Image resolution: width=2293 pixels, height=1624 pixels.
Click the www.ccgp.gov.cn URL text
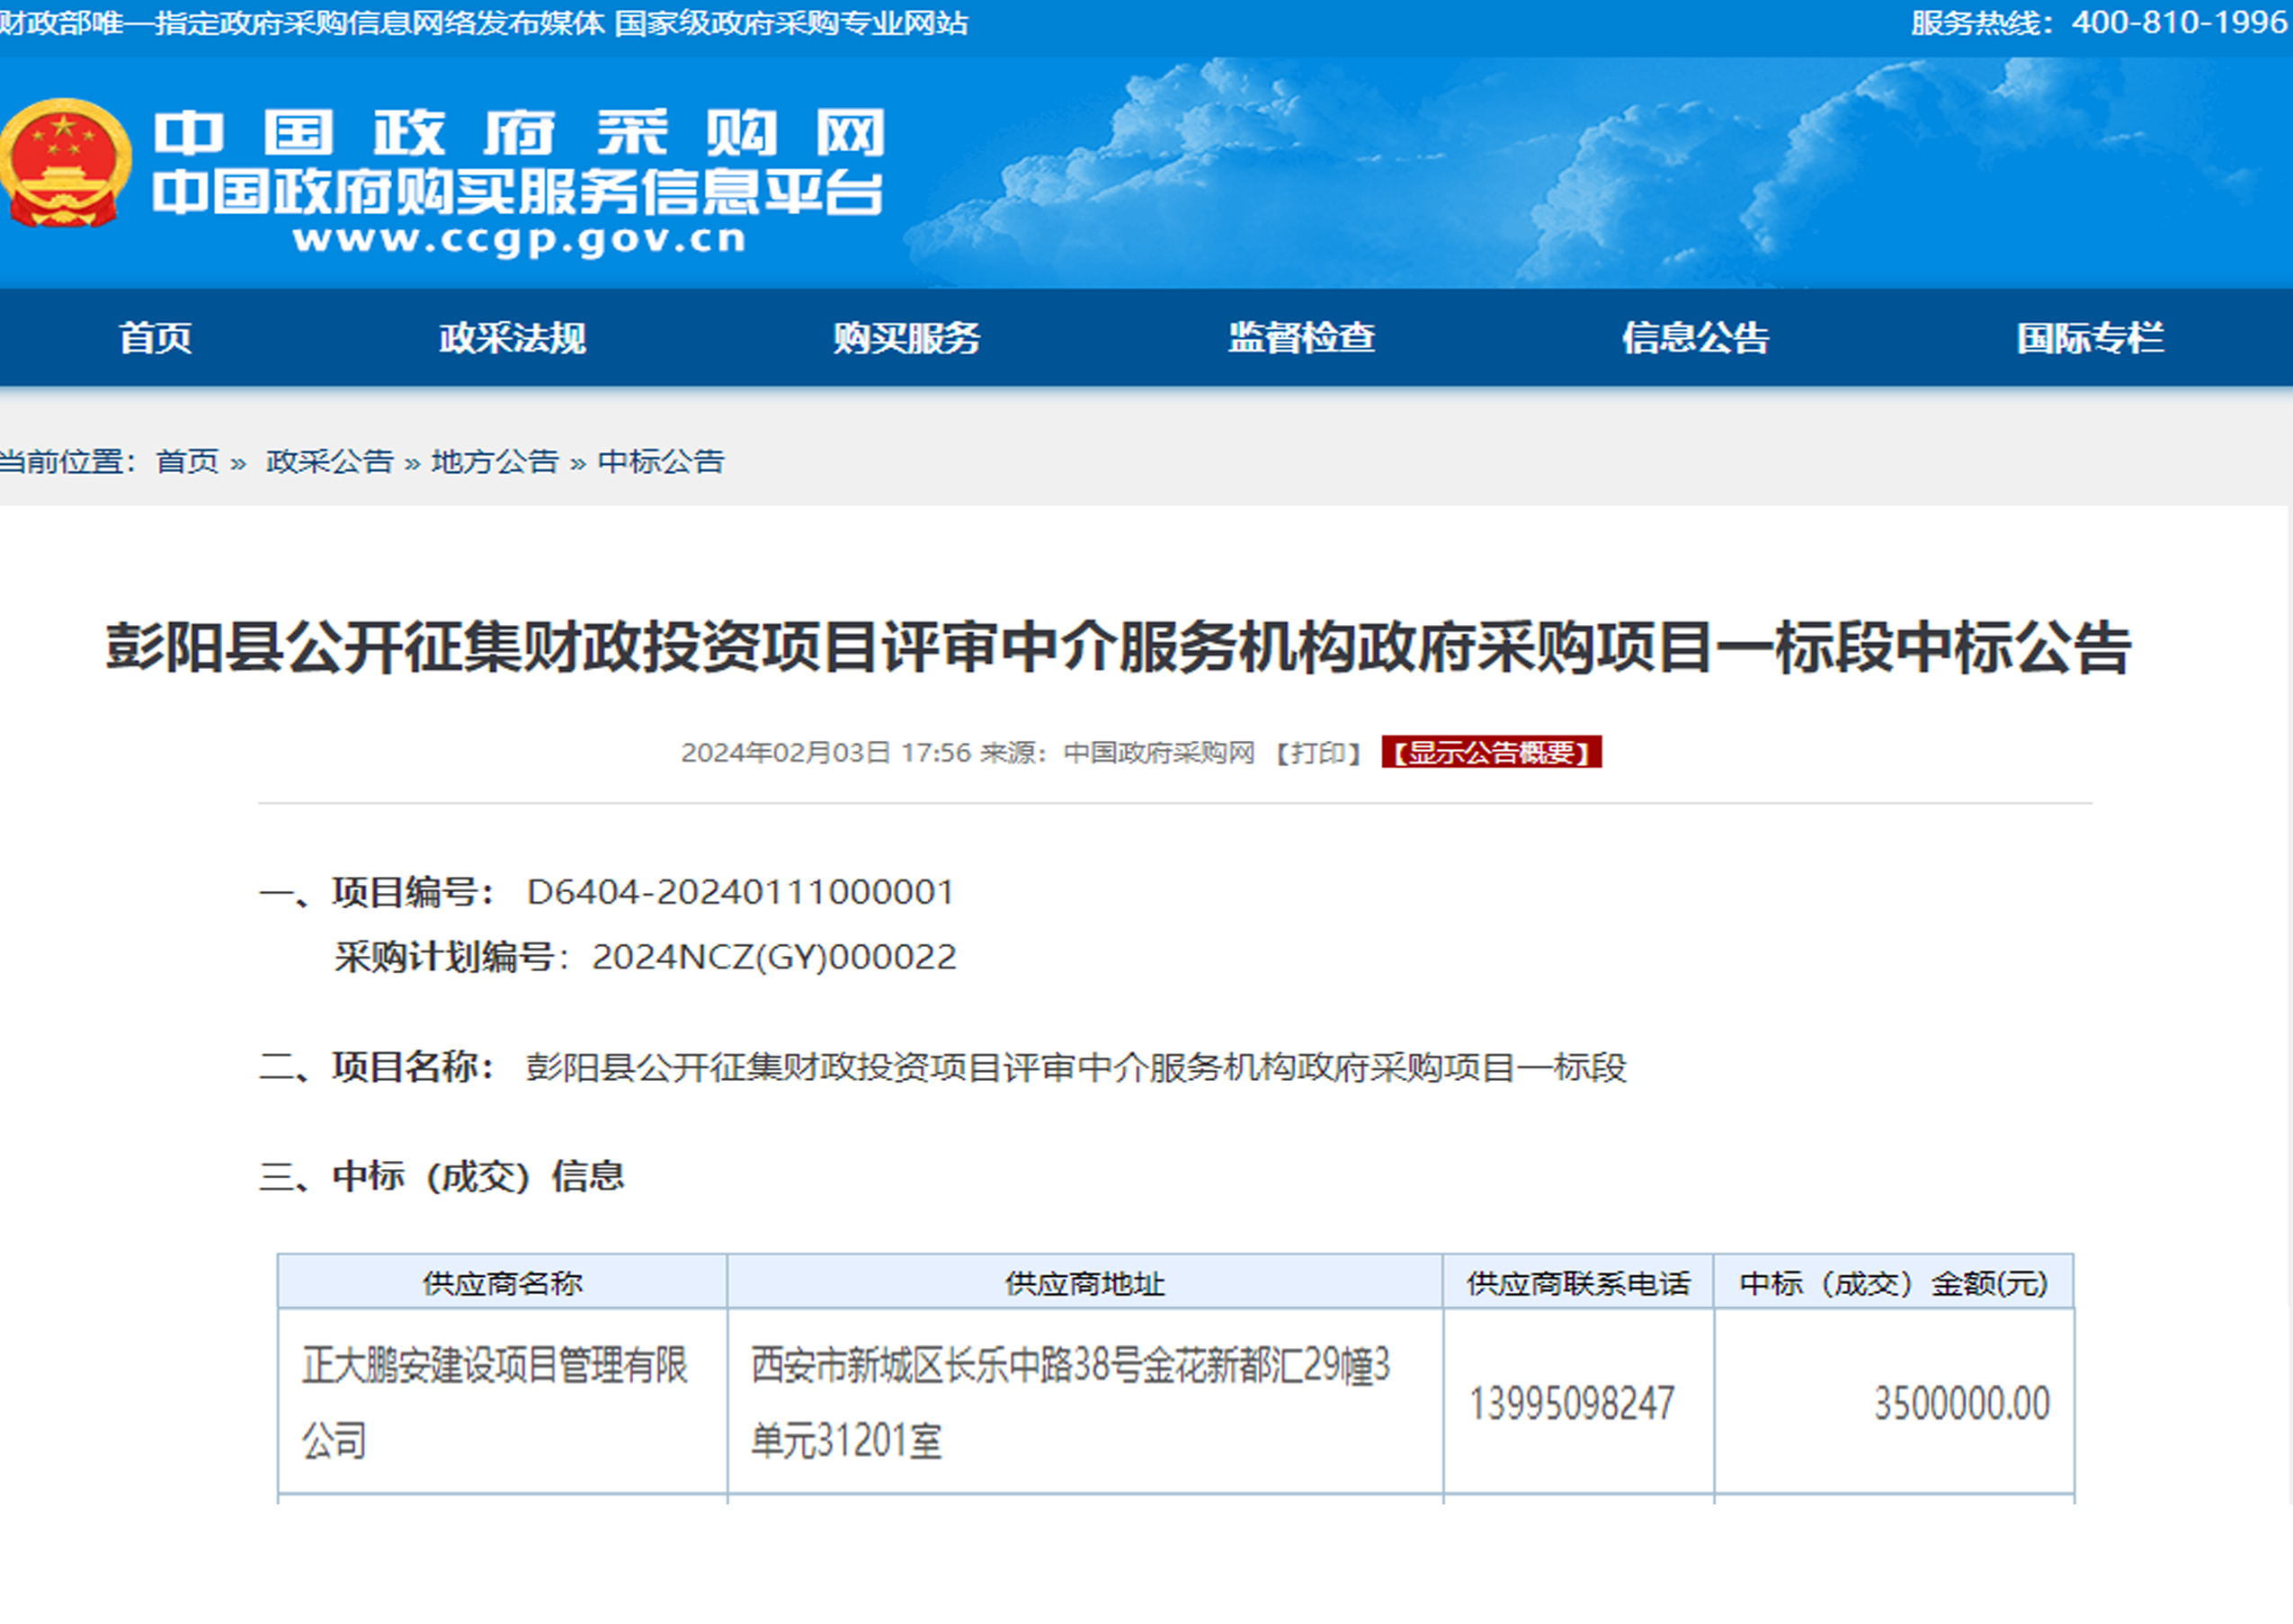tap(519, 239)
